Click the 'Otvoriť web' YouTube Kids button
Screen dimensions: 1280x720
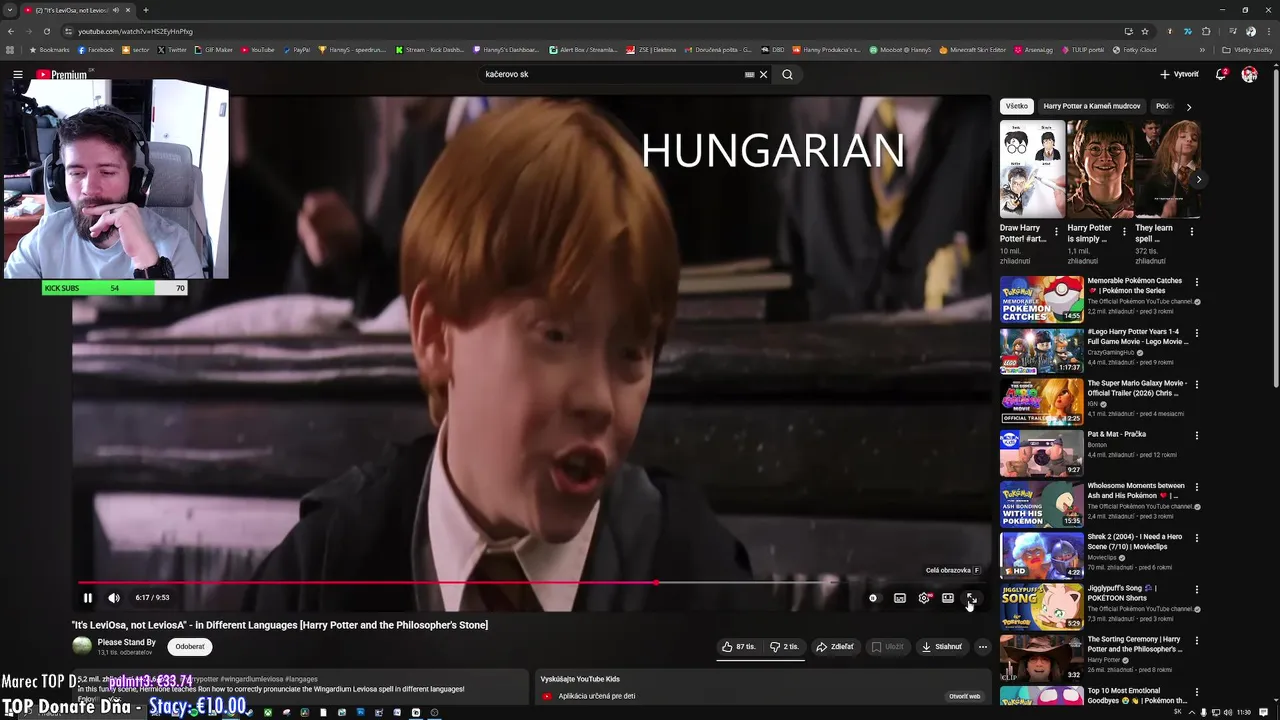tap(965, 696)
